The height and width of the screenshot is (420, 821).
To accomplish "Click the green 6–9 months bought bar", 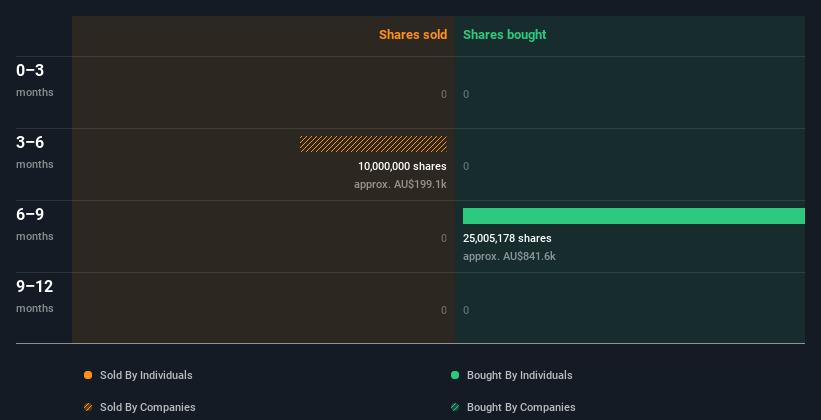I will [x=634, y=216].
